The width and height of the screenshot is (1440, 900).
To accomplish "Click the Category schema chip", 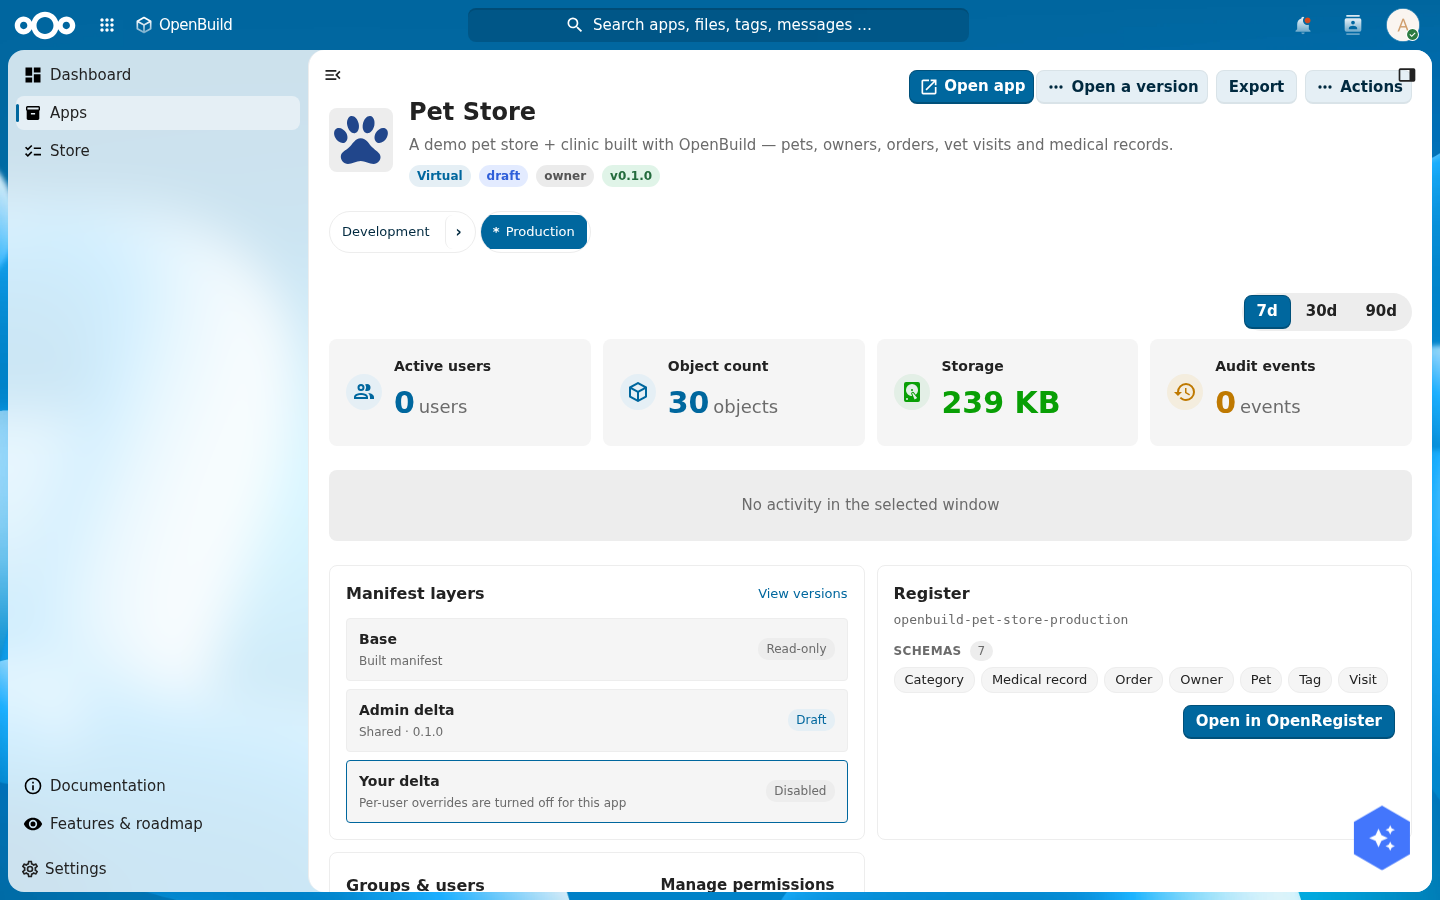I will click(x=934, y=680).
